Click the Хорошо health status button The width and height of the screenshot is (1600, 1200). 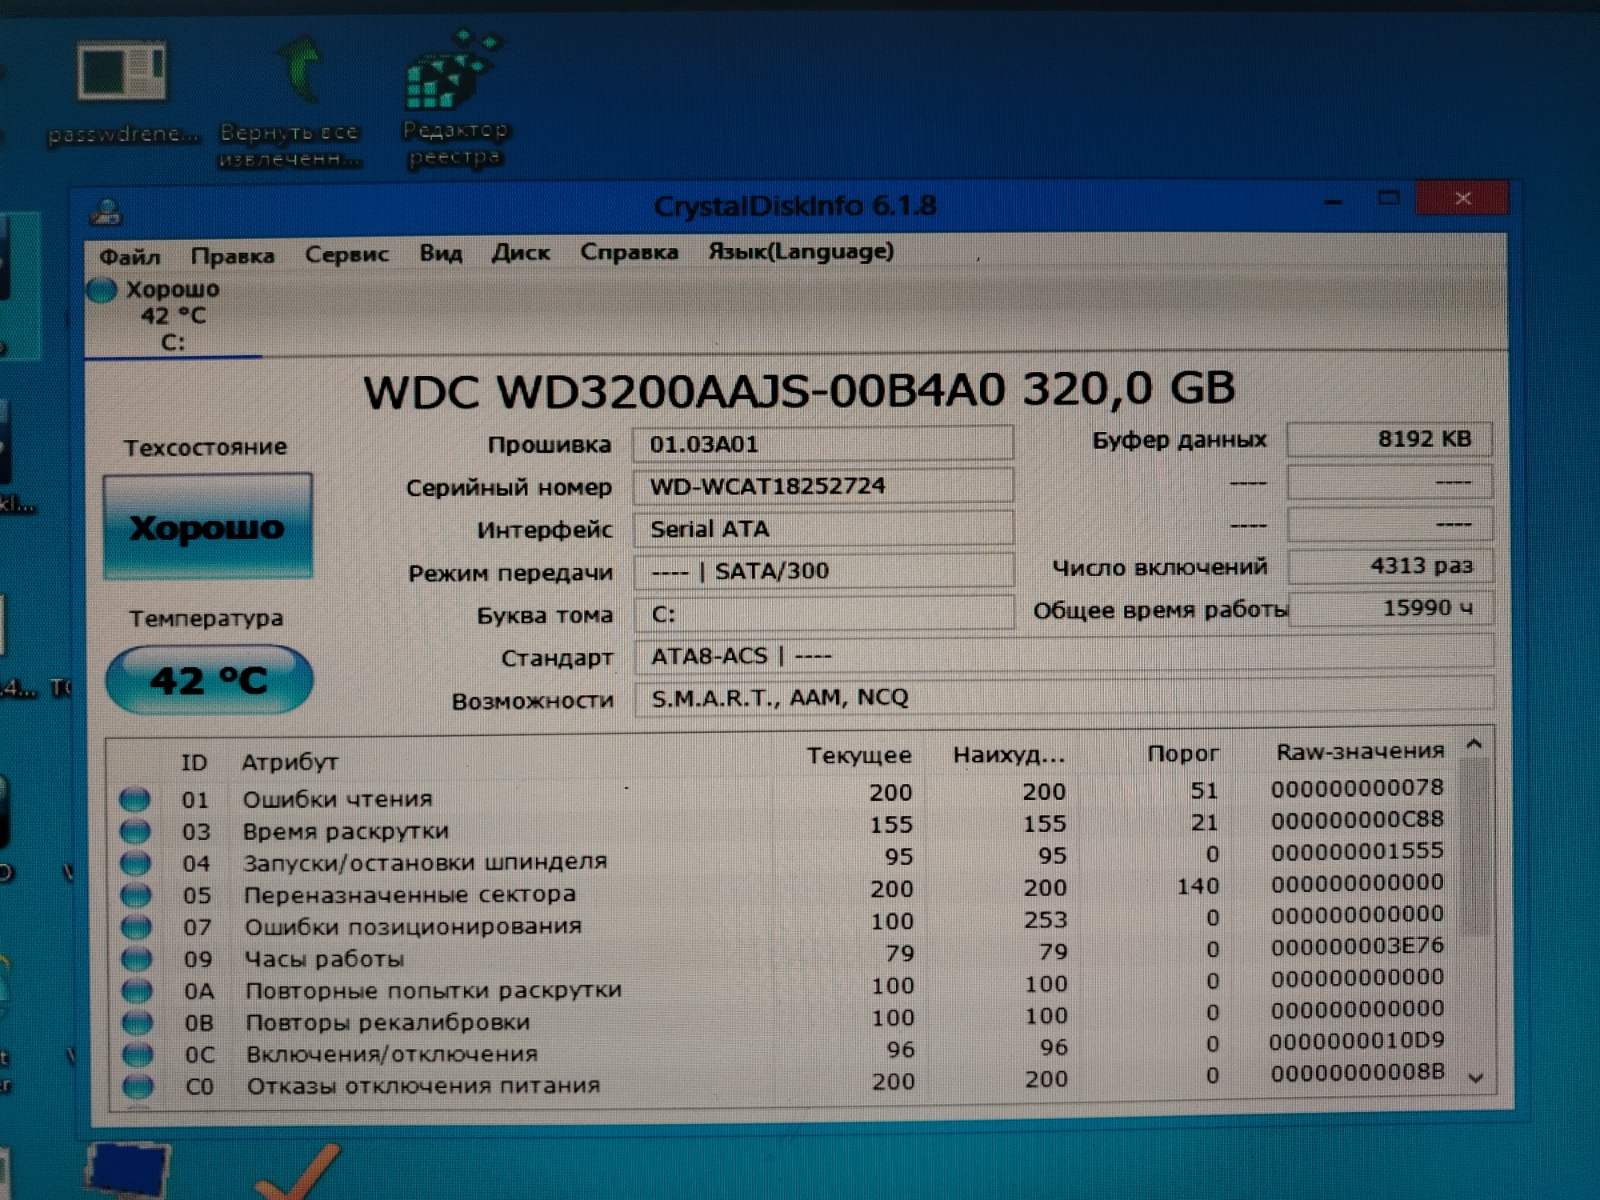pyautogui.click(x=208, y=527)
